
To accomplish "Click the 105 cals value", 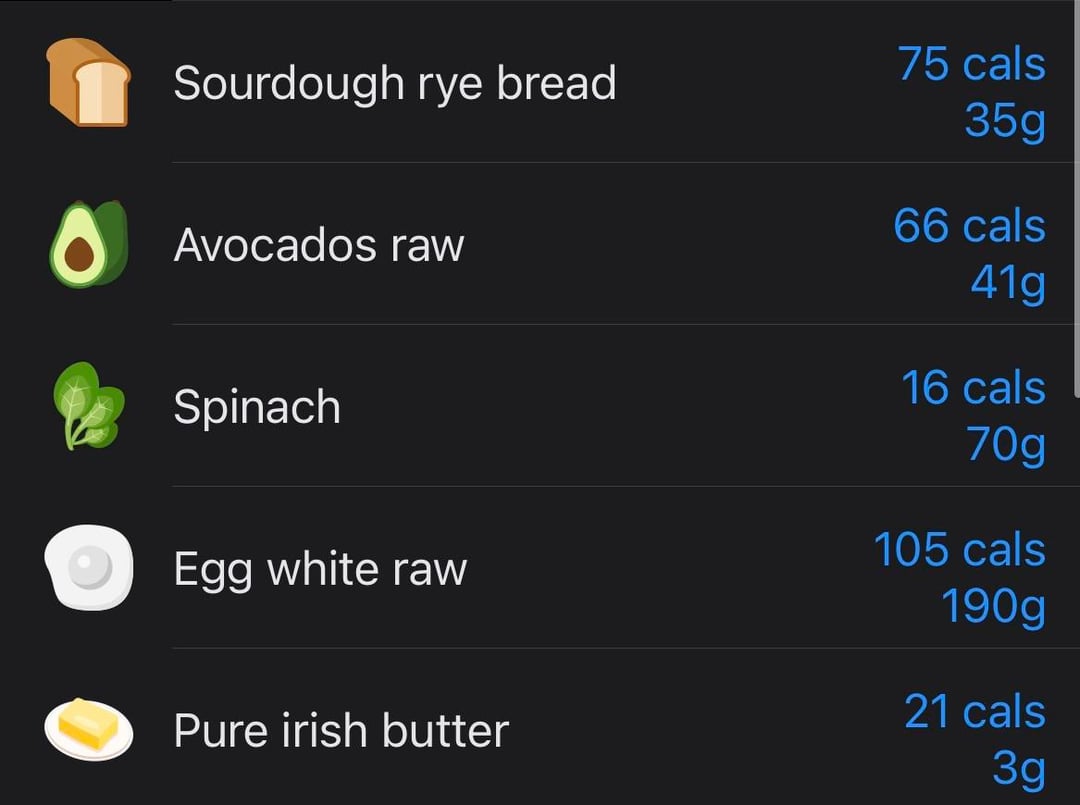I will point(959,550).
